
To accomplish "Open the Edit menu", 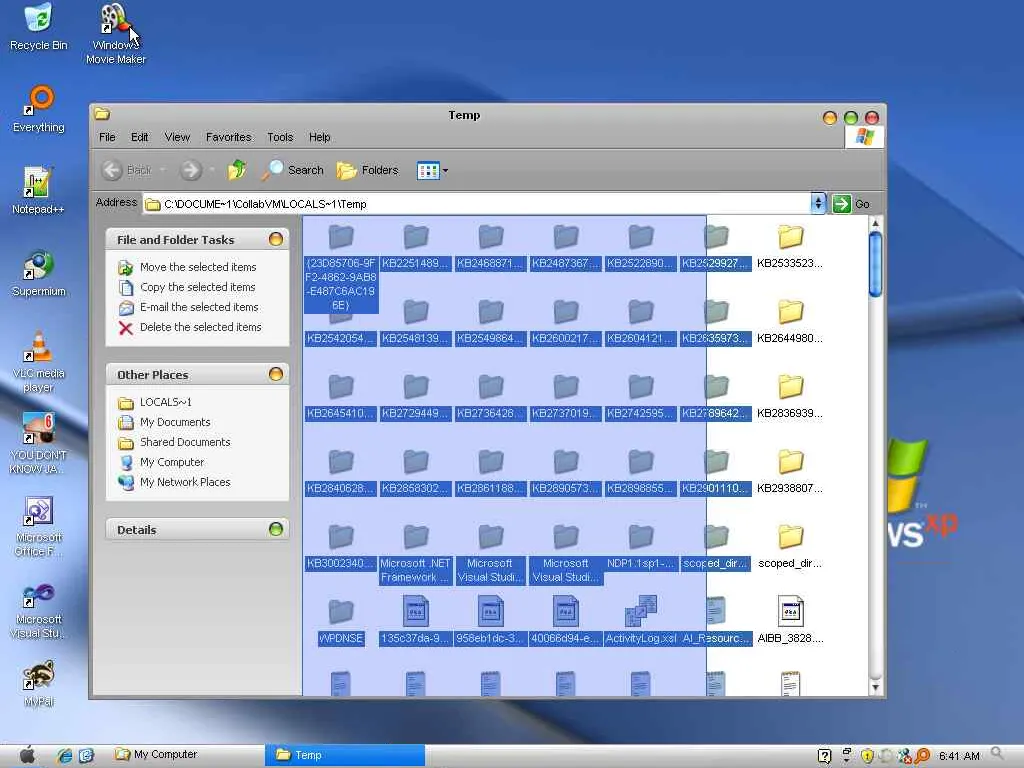I will point(139,137).
